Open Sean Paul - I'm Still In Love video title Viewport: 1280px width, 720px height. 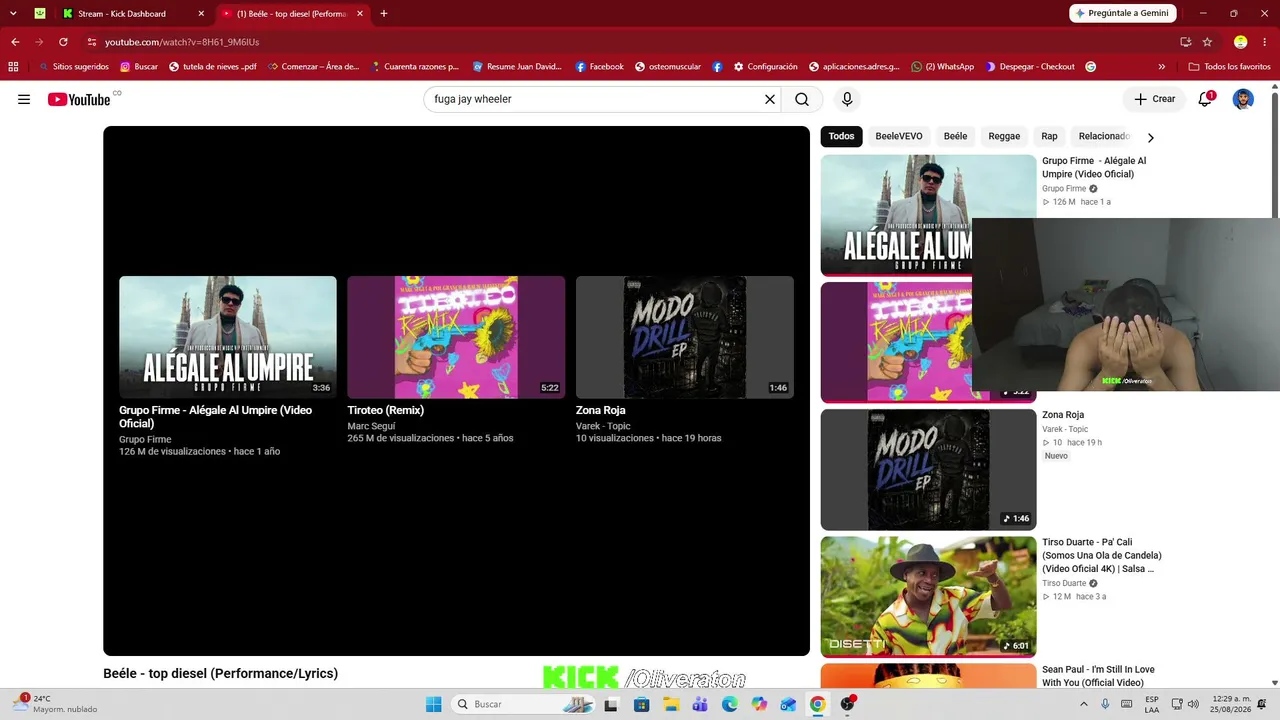tap(1098, 676)
